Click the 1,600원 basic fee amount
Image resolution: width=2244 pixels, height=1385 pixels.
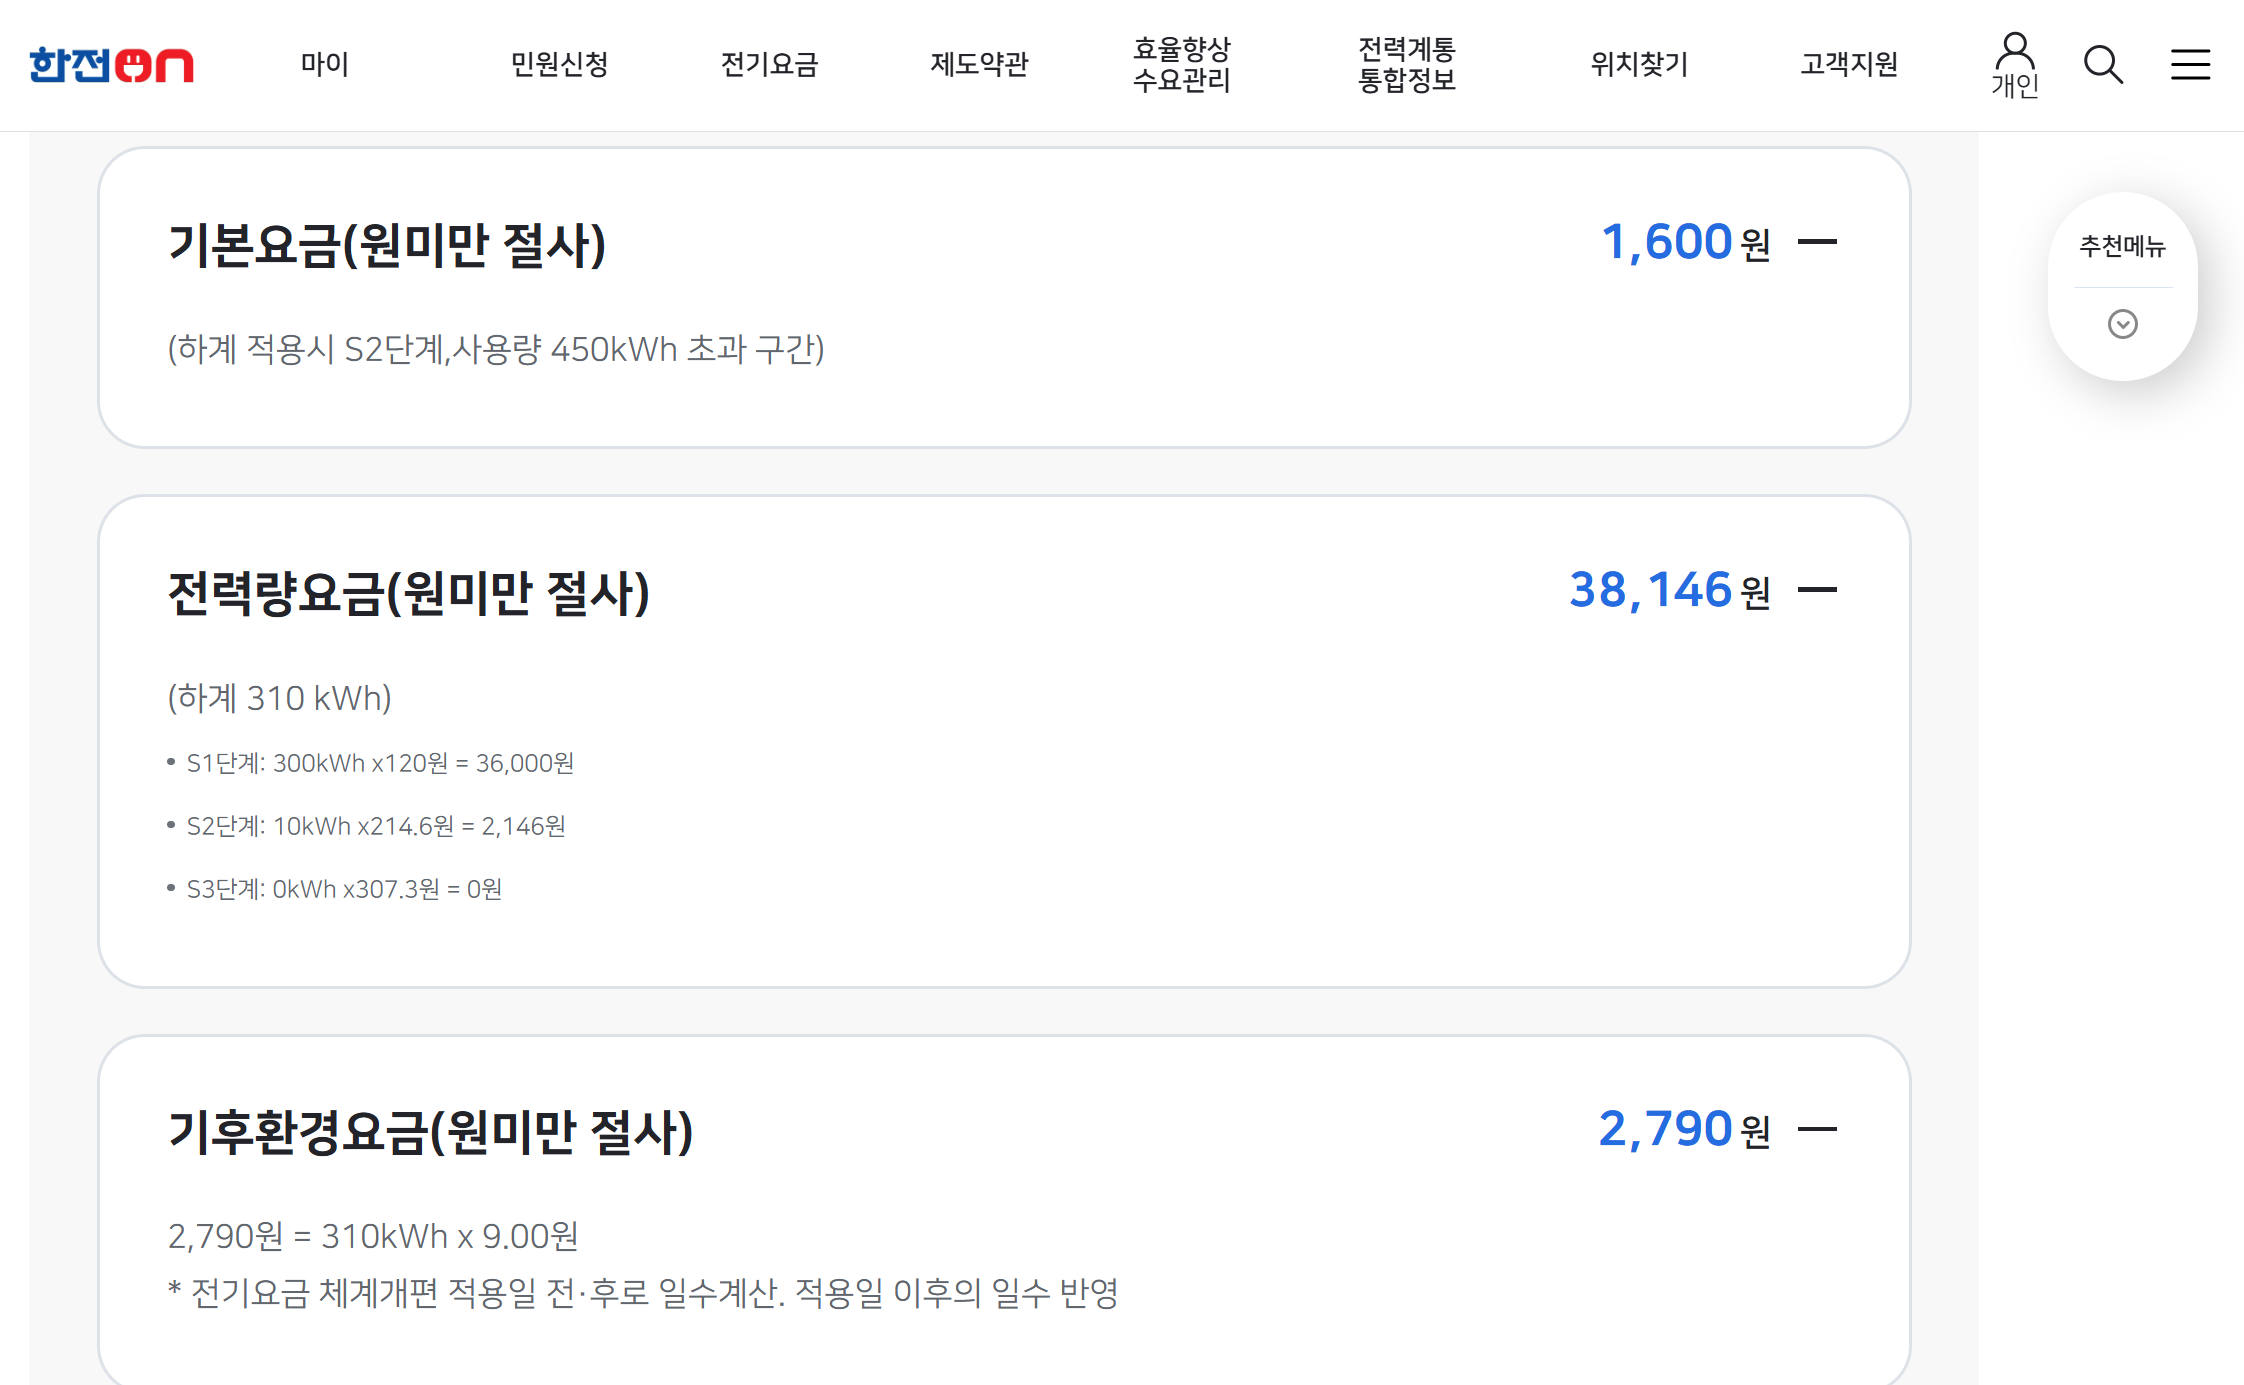pos(1668,240)
